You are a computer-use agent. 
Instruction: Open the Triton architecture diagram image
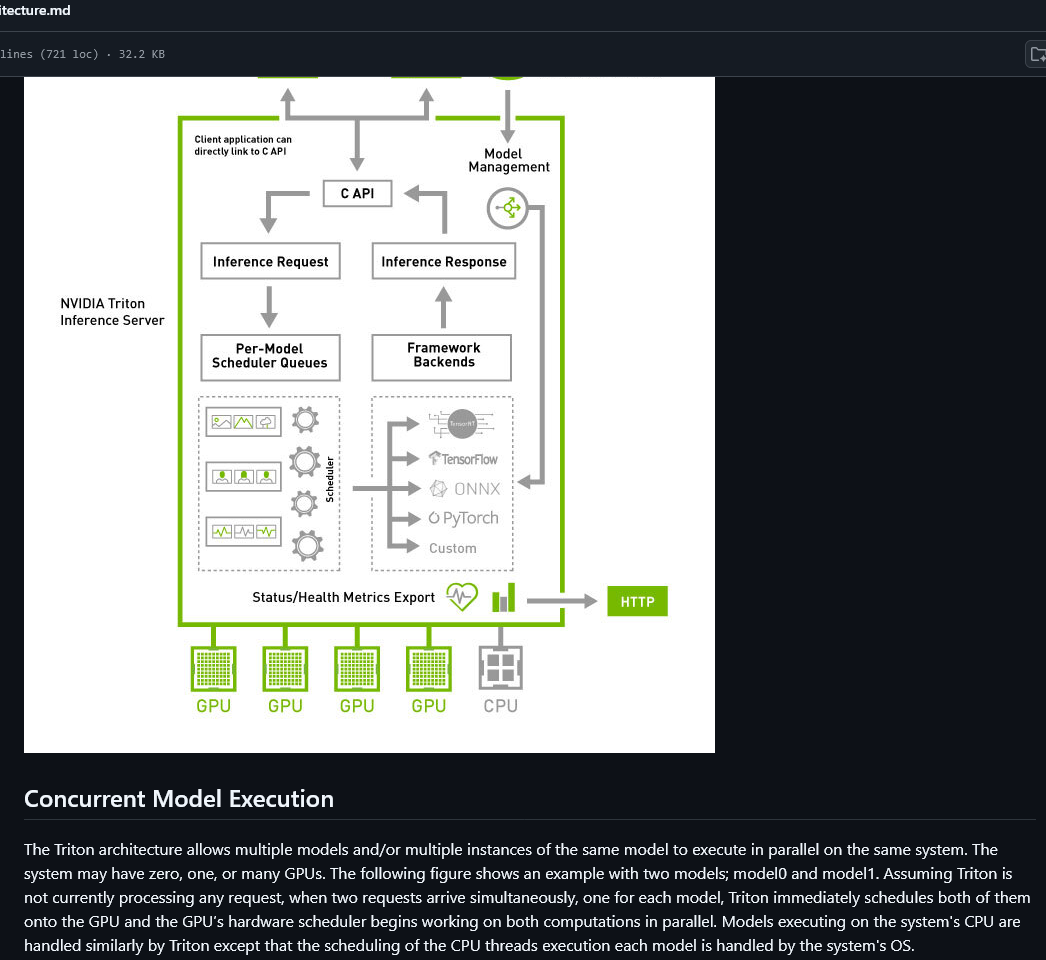[370, 414]
